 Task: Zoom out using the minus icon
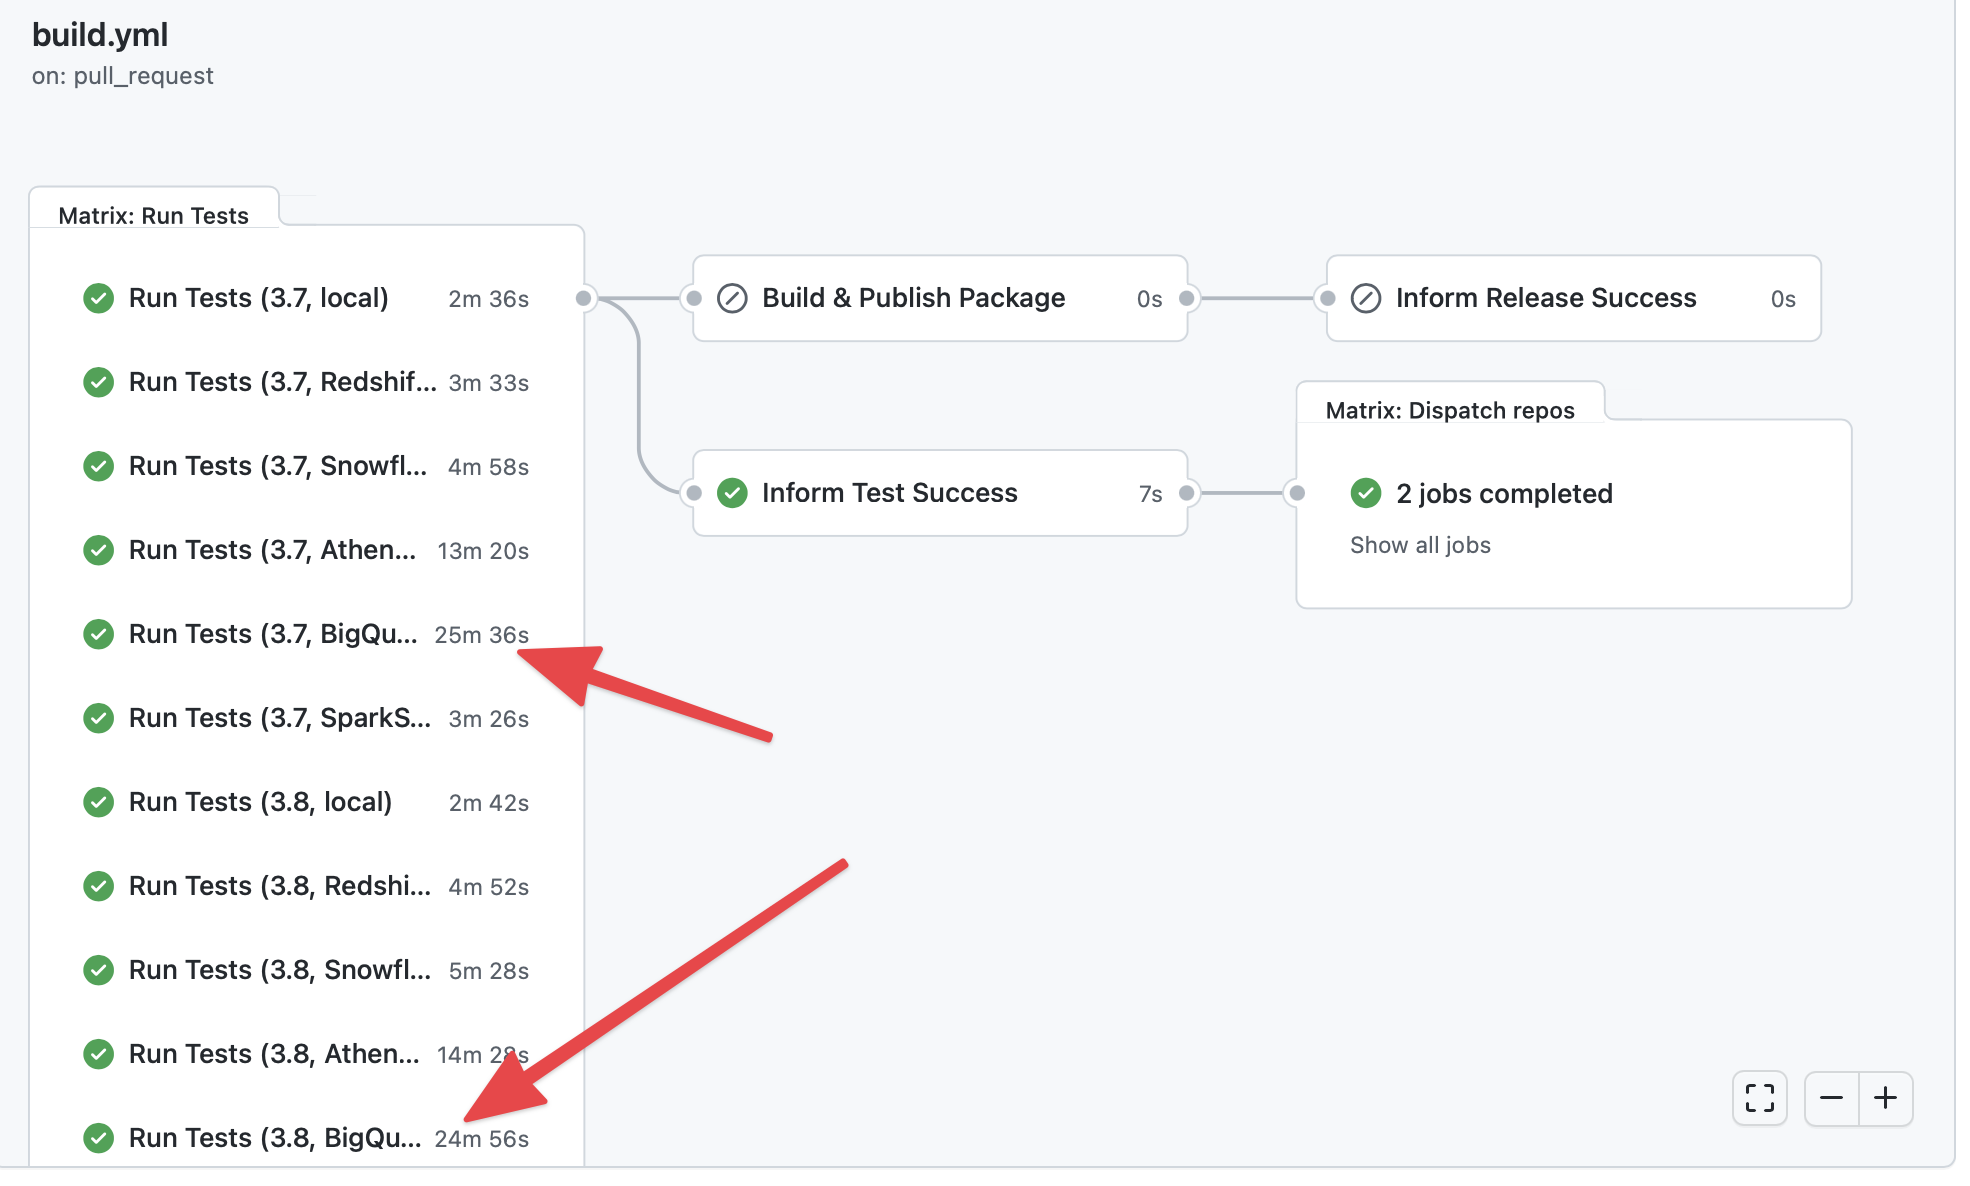pyautogui.click(x=1832, y=1098)
